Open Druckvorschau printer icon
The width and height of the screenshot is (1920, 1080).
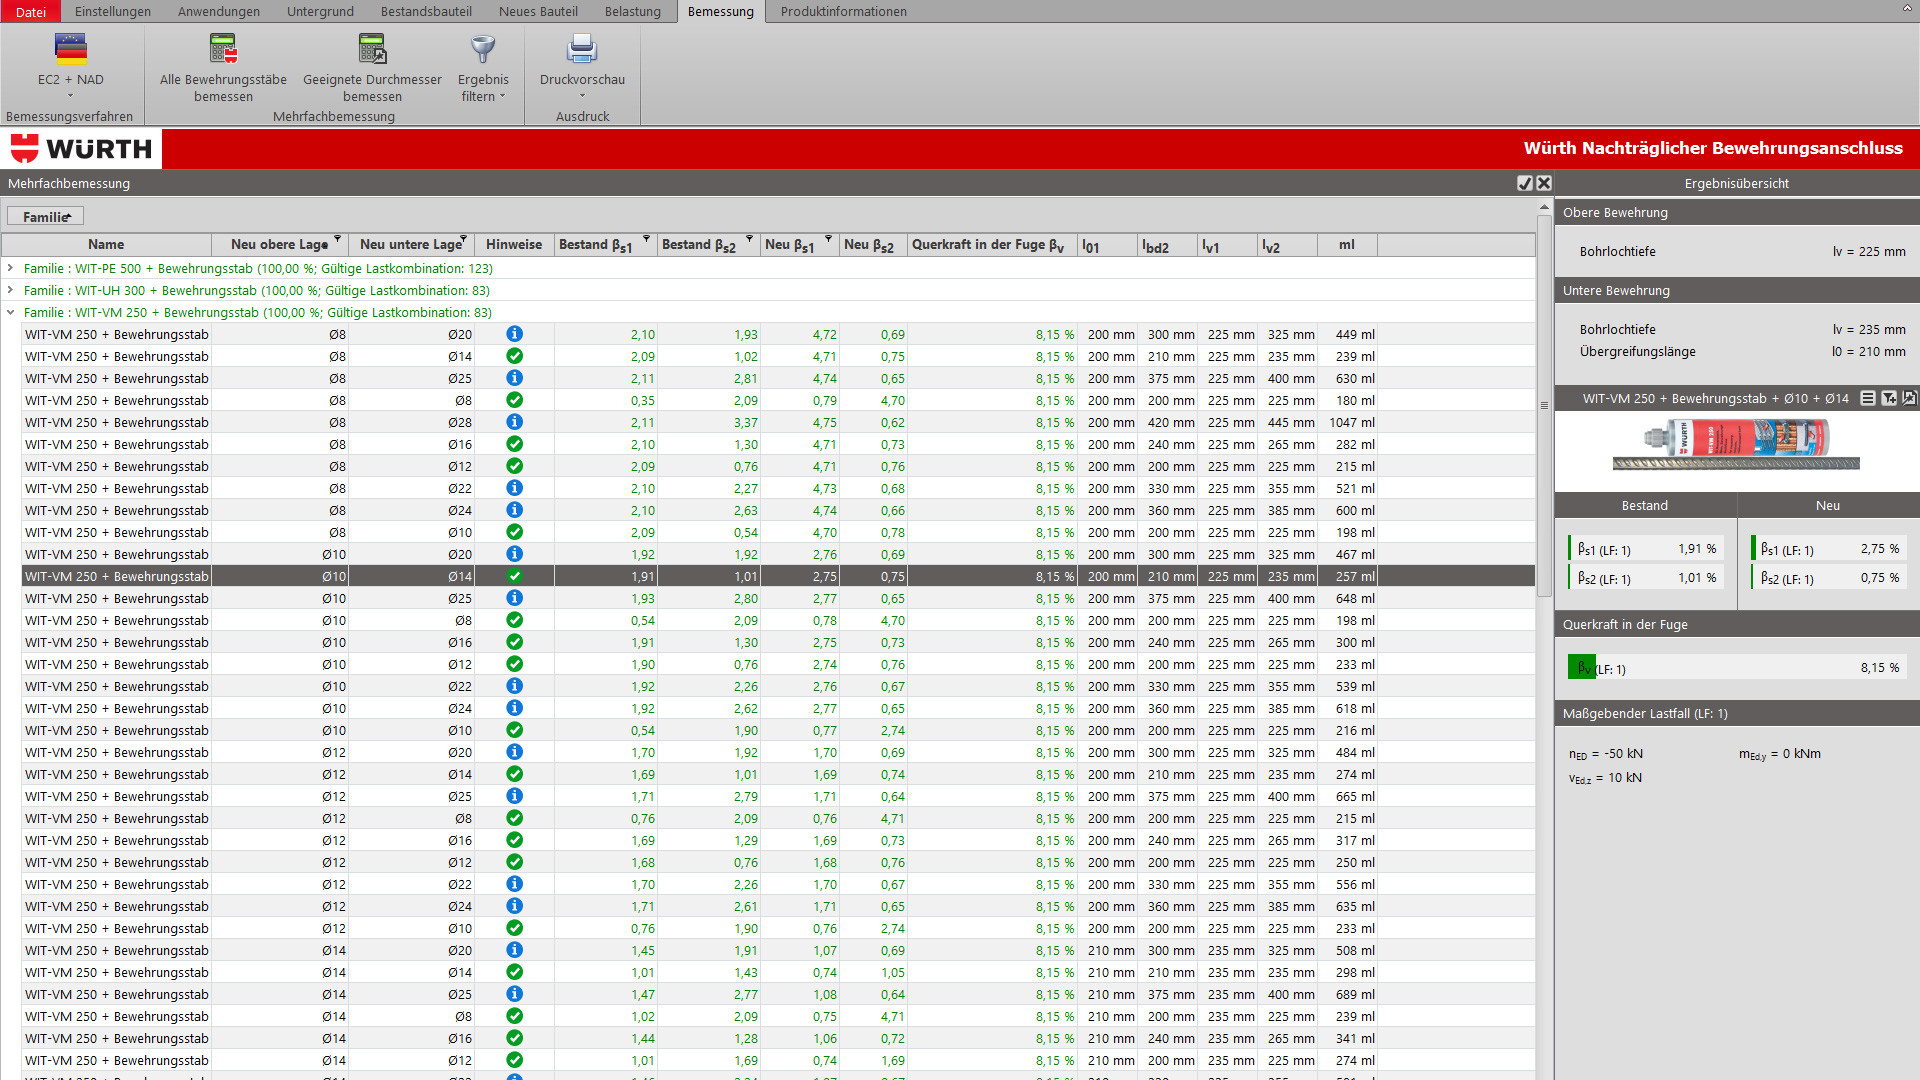tap(582, 48)
